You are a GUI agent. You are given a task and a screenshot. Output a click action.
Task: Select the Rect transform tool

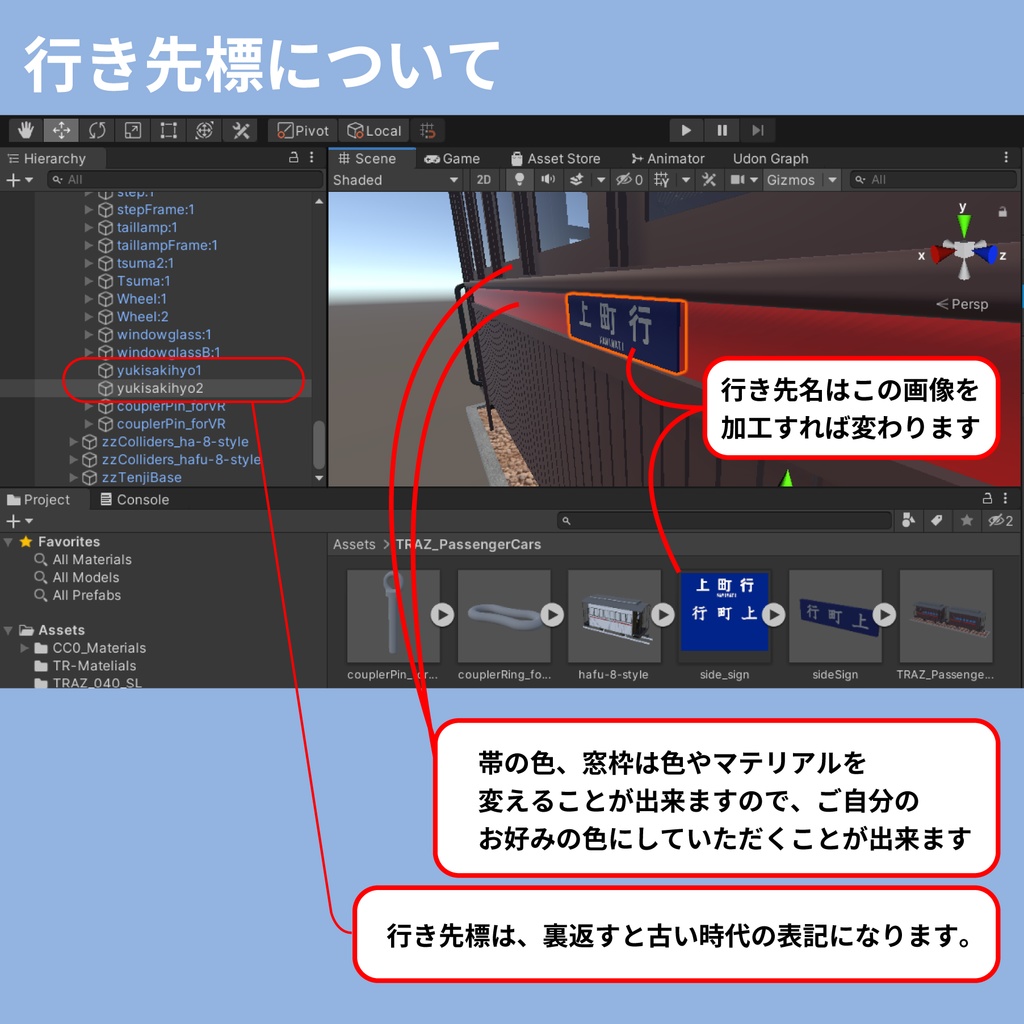167,130
